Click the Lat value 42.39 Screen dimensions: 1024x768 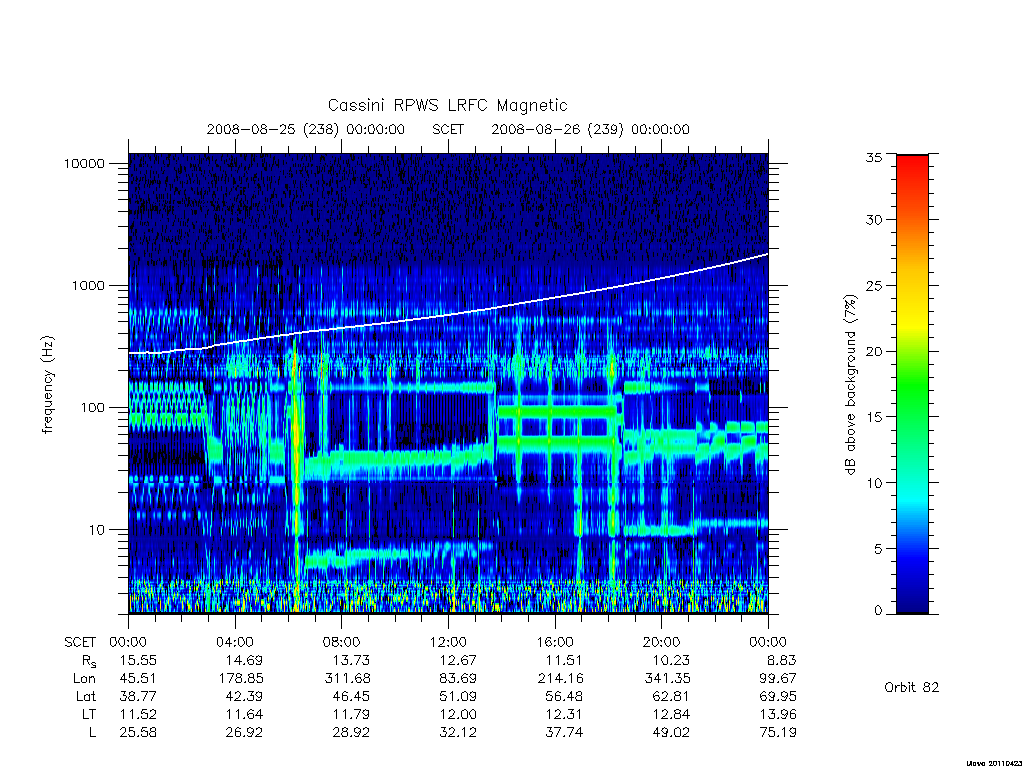[x=244, y=696]
